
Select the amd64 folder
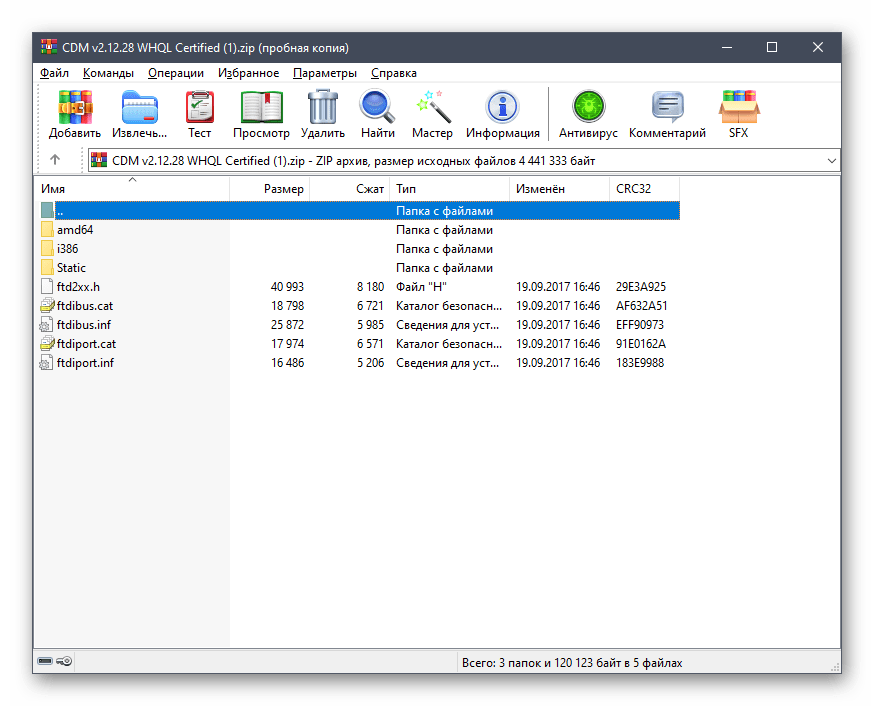[x=75, y=230]
